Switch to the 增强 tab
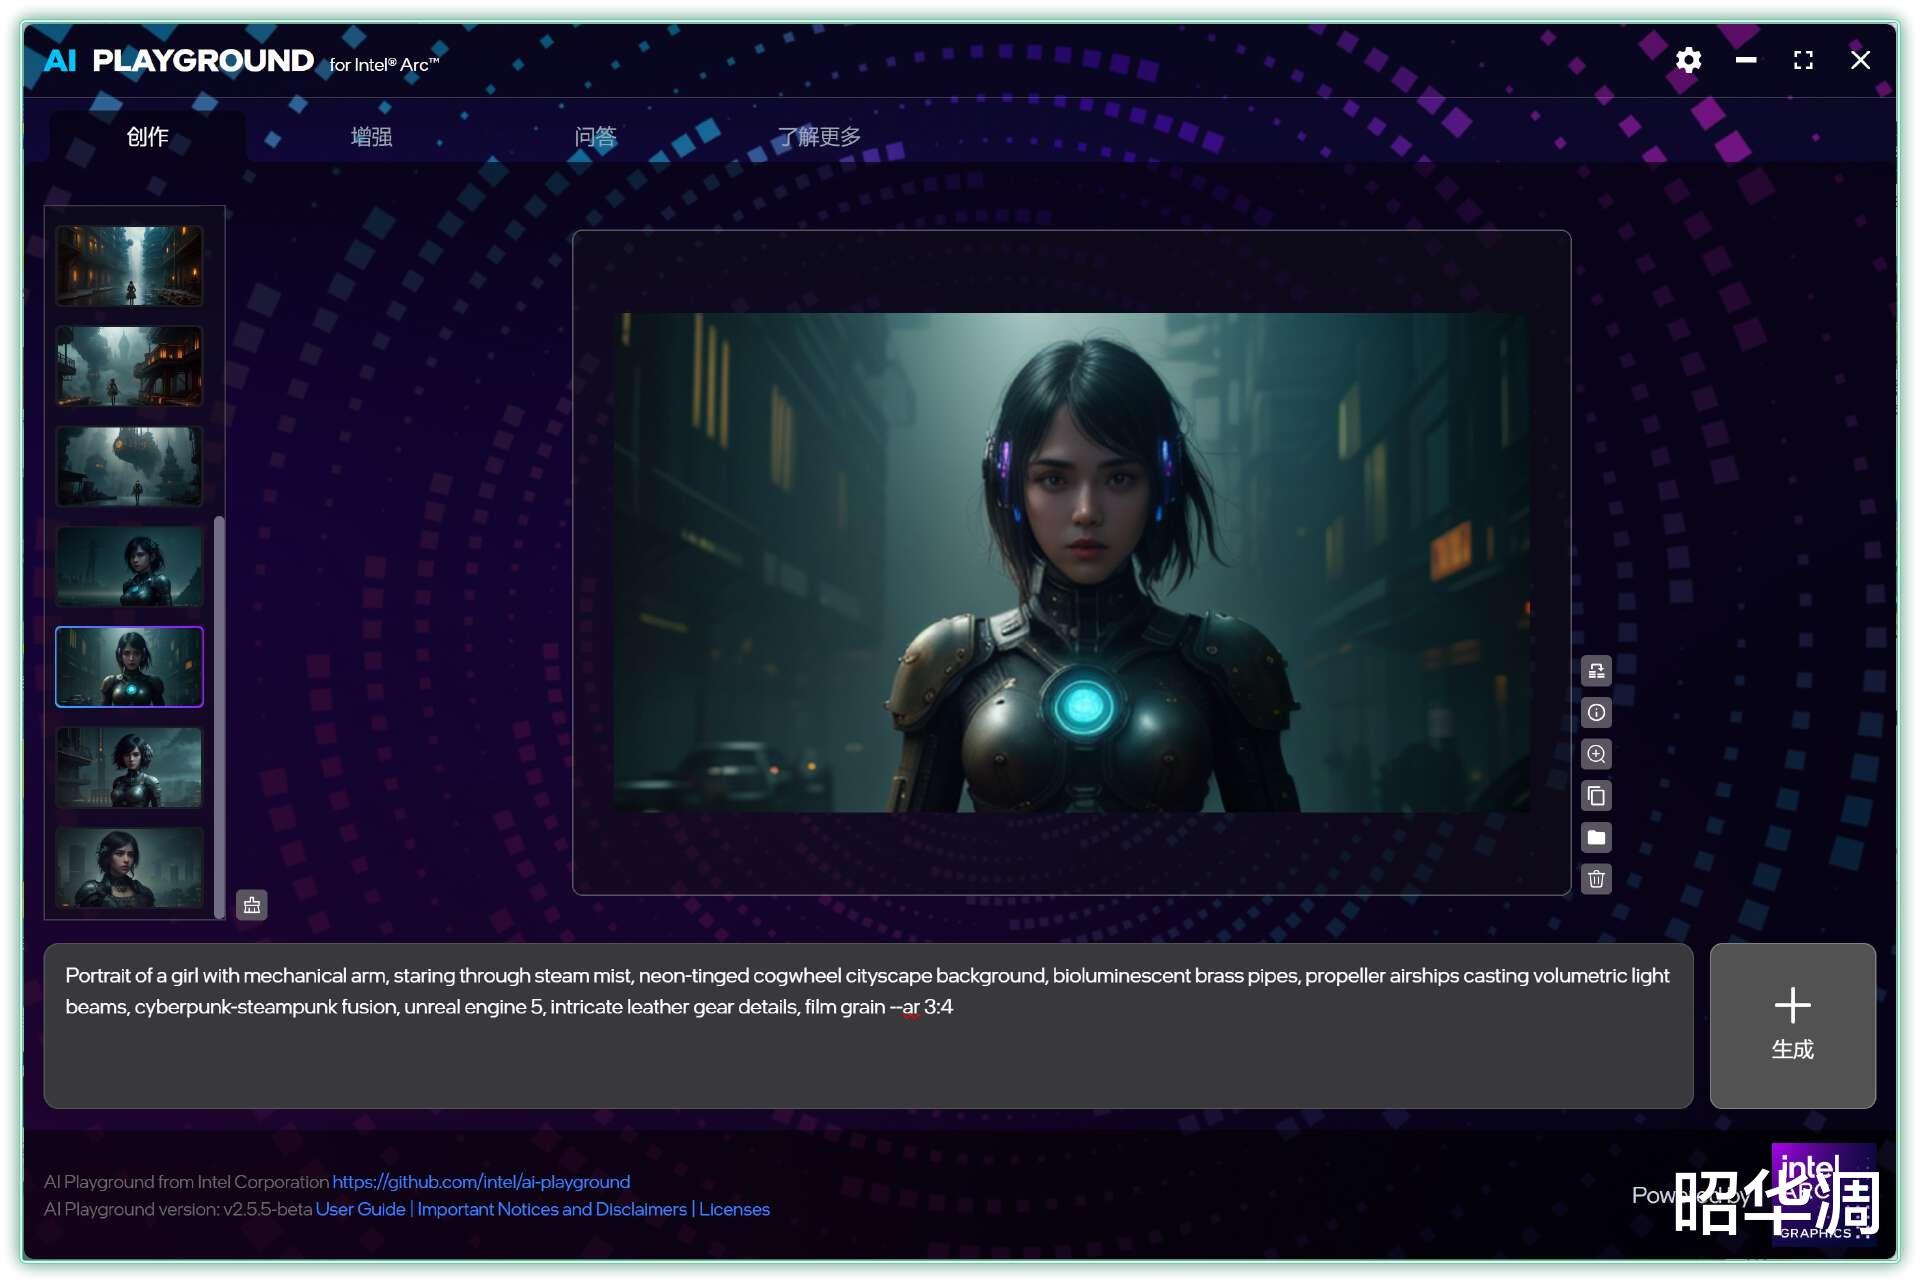The image size is (1920, 1283). (371, 137)
